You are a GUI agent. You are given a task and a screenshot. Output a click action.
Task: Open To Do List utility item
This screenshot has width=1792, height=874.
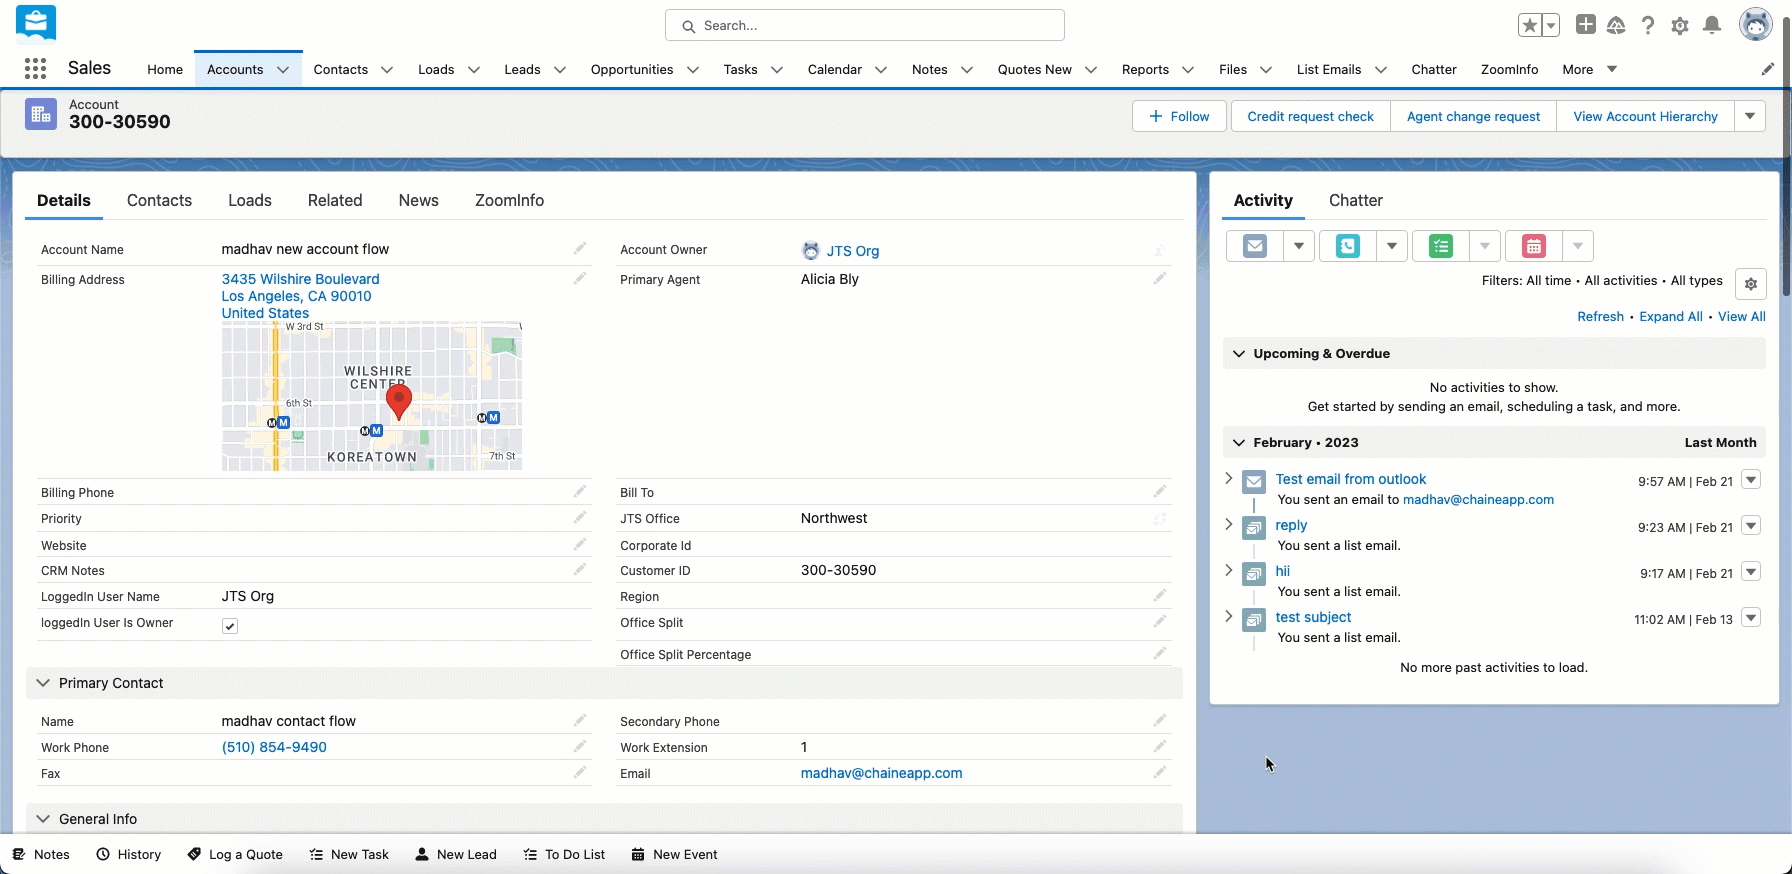click(564, 854)
